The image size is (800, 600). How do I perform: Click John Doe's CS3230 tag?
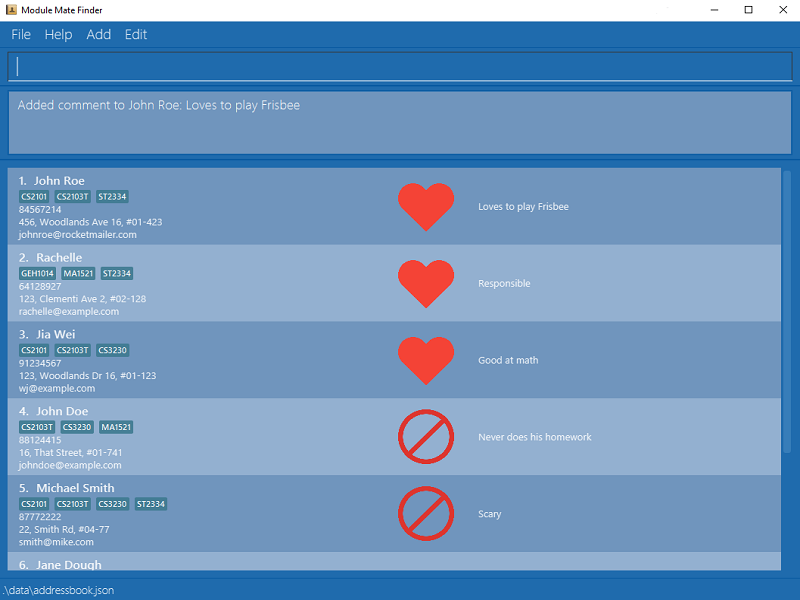pos(77,427)
